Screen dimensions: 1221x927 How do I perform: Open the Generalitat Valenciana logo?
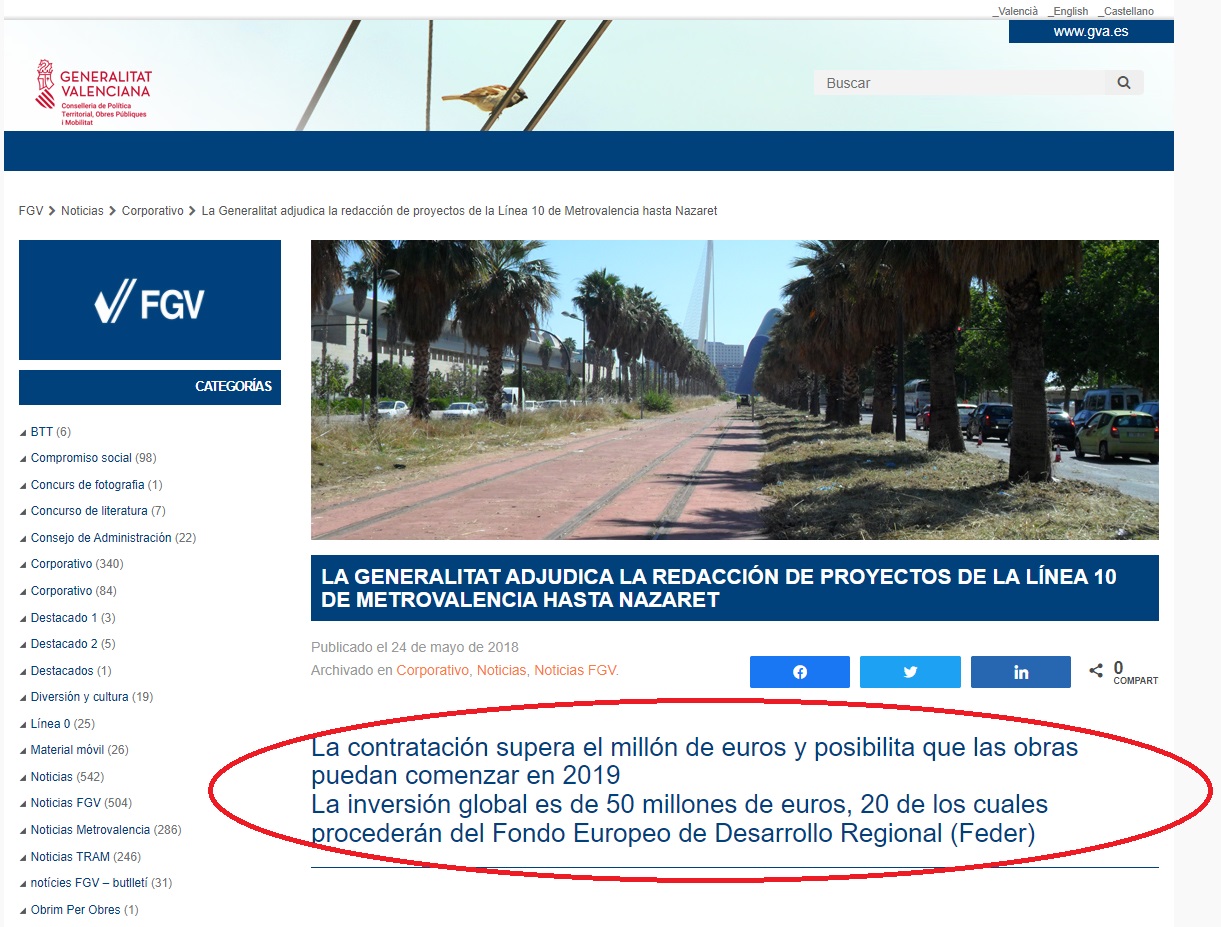[93, 92]
